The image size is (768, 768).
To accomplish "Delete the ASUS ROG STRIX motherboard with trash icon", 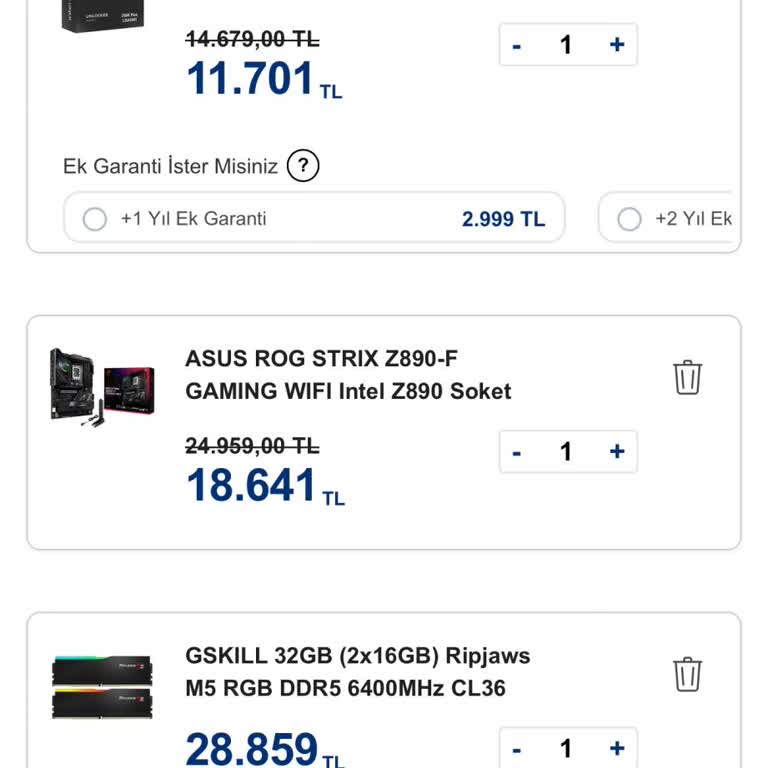I will 687,377.
